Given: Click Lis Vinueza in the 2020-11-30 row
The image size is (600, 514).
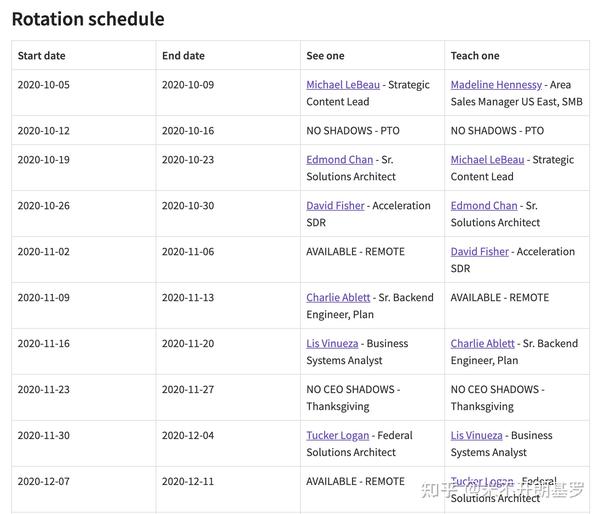Looking at the screenshot, I should [477, 436].
